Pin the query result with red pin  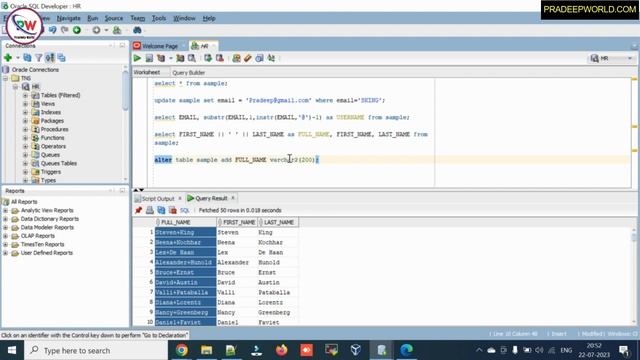pos(138,210)
